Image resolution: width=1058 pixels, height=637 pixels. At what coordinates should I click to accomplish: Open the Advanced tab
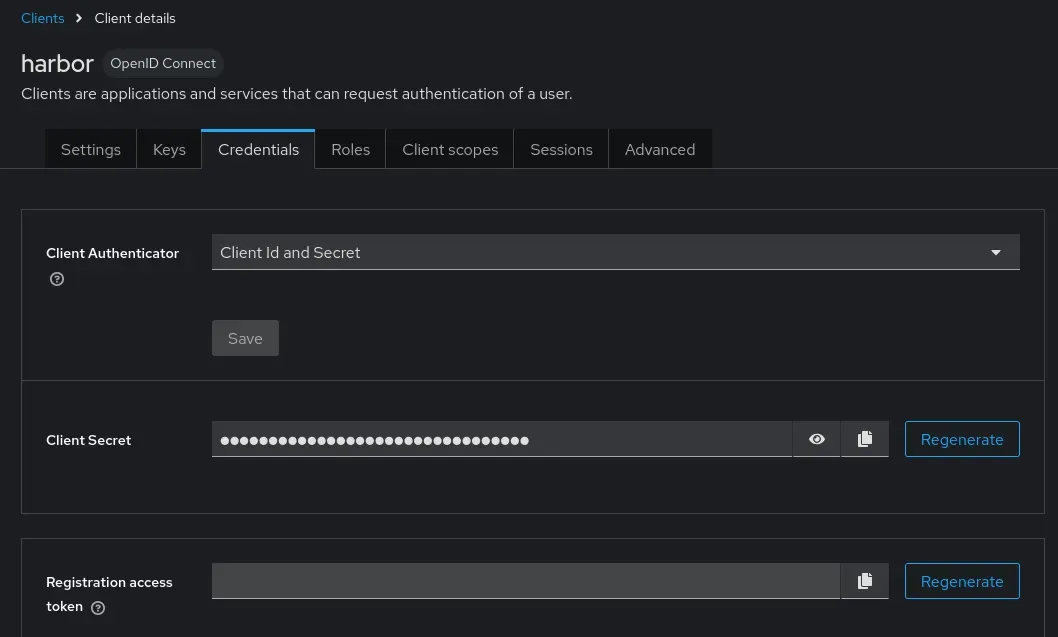click(660, 149)
